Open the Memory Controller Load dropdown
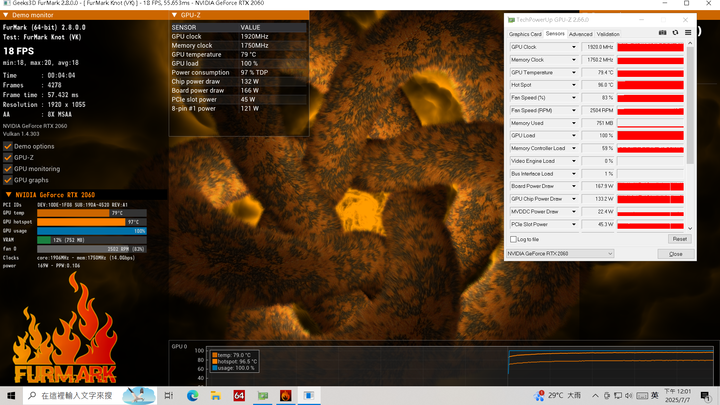720x405 pixels. (x=574, y=148)
